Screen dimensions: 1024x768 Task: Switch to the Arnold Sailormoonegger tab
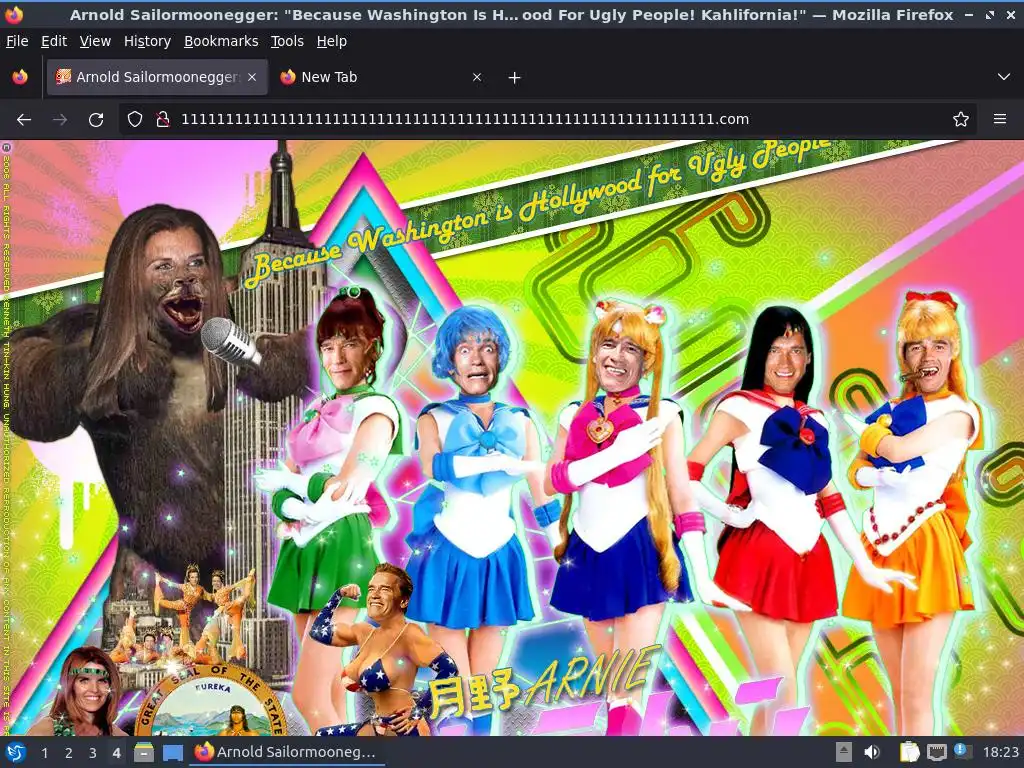coord(157,77)
